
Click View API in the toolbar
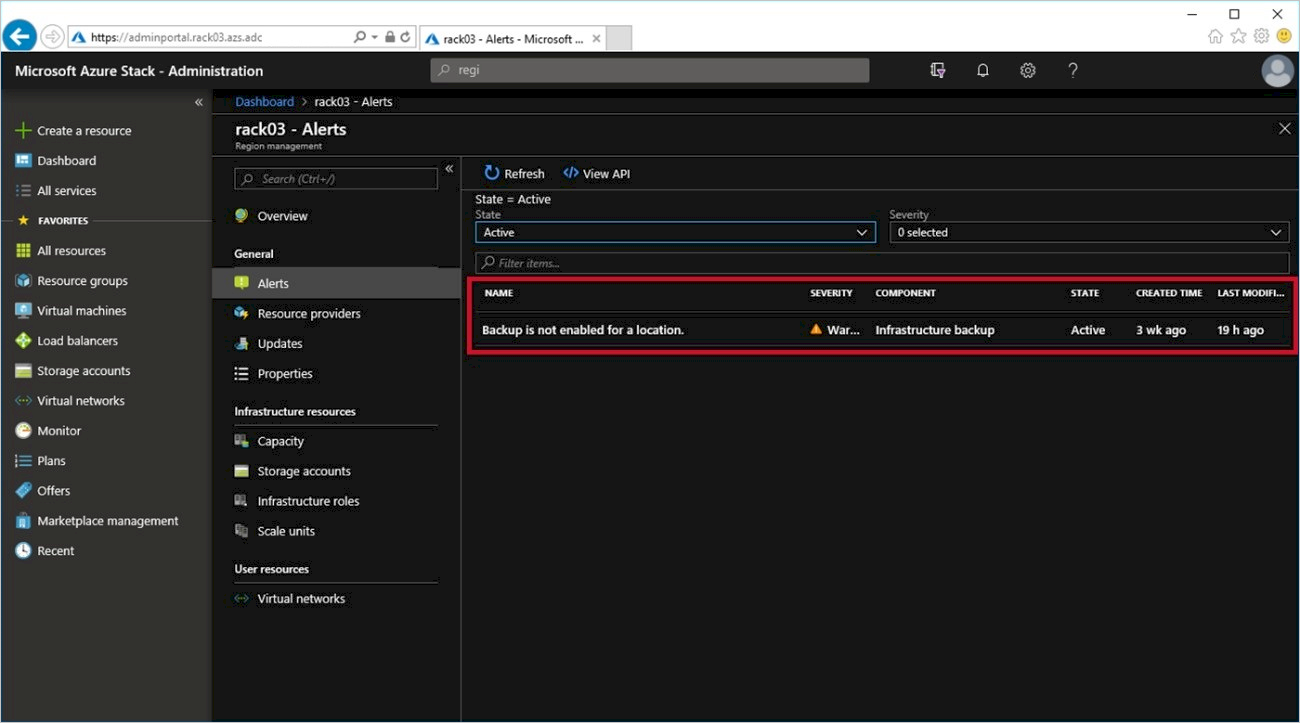click(x=597, y=174)
